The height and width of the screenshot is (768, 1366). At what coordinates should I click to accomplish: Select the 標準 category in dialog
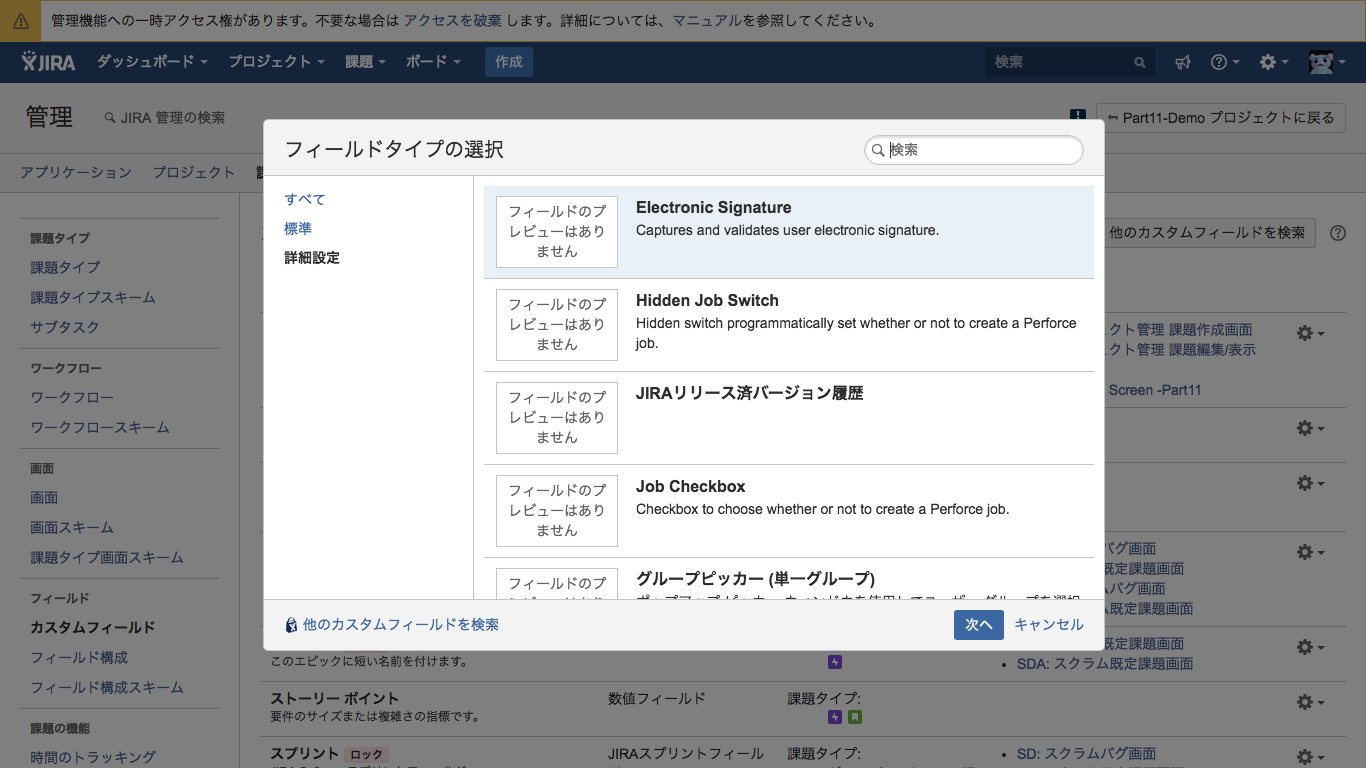(298, 228)
